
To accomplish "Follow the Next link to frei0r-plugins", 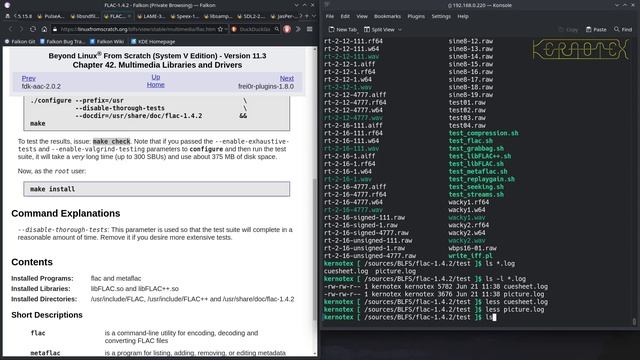I will 287,78.
